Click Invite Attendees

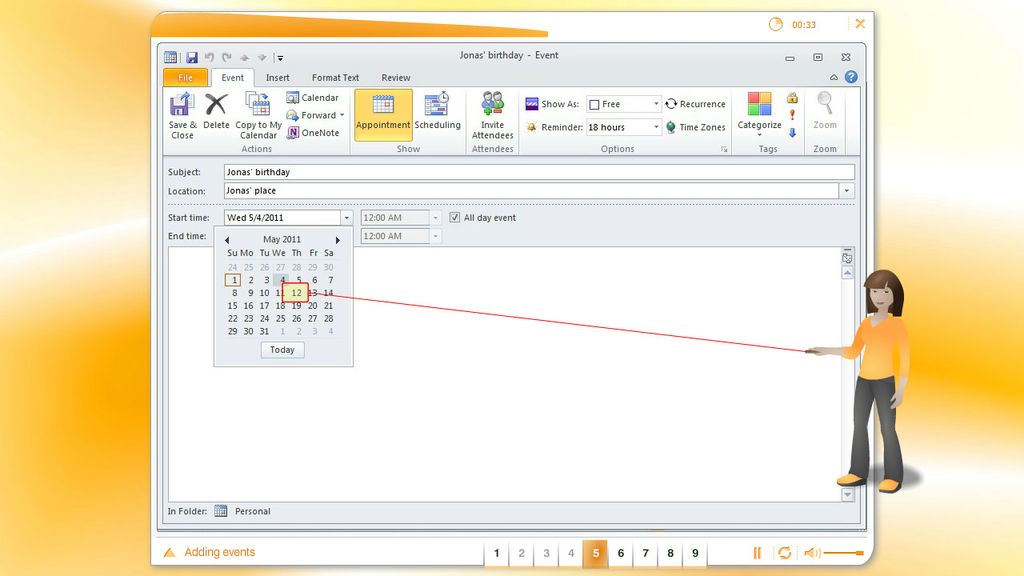[x=492, y=116]
